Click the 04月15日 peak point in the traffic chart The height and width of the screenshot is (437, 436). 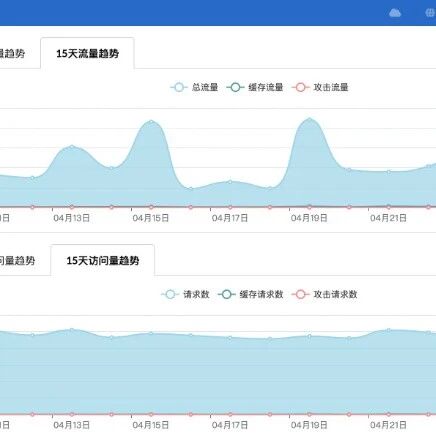tap(151, 122)
